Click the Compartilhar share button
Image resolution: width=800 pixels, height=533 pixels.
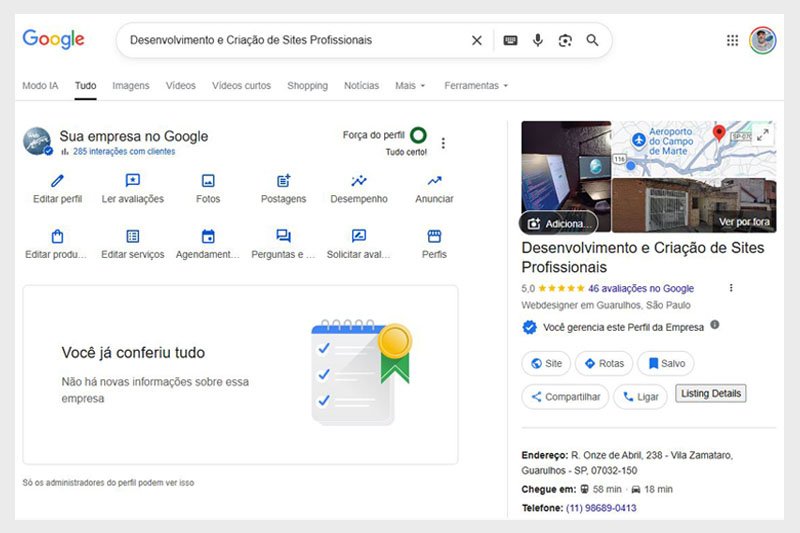point(565,397)
